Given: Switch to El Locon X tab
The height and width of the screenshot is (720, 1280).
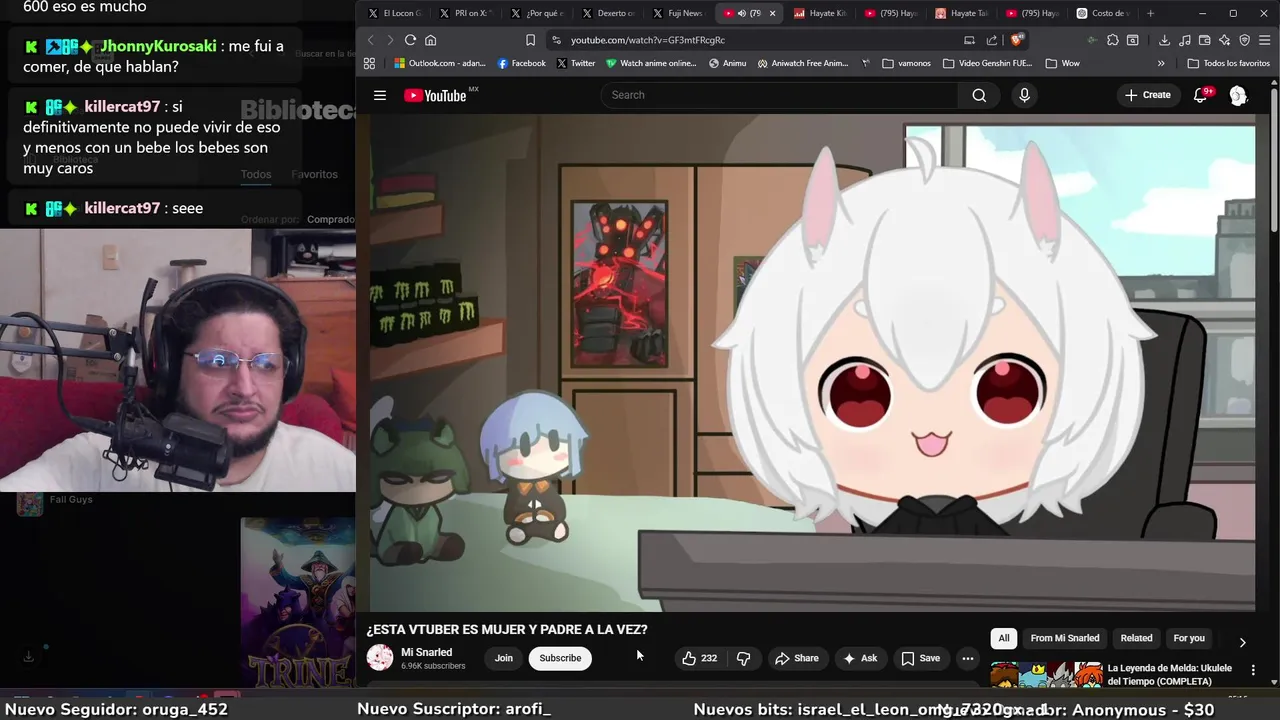Looking at the screenshot, I should pyautogui.click(x=395, y=13).
